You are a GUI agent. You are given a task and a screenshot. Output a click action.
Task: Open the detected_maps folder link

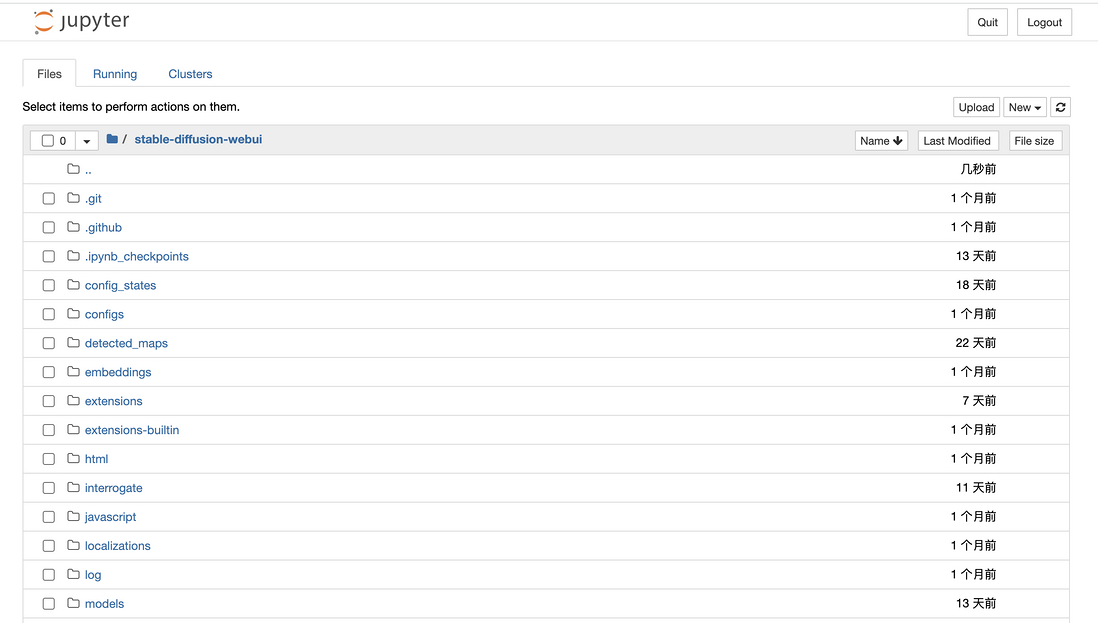tap(126, 343)
